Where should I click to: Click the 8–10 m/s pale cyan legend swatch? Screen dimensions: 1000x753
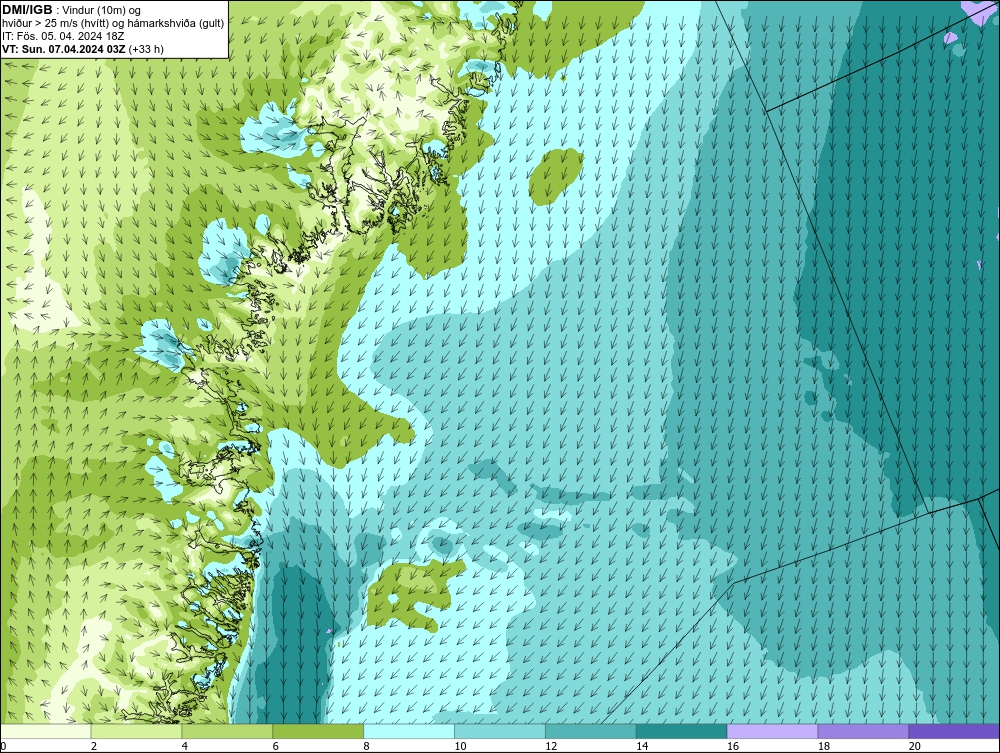coord(409,731)
